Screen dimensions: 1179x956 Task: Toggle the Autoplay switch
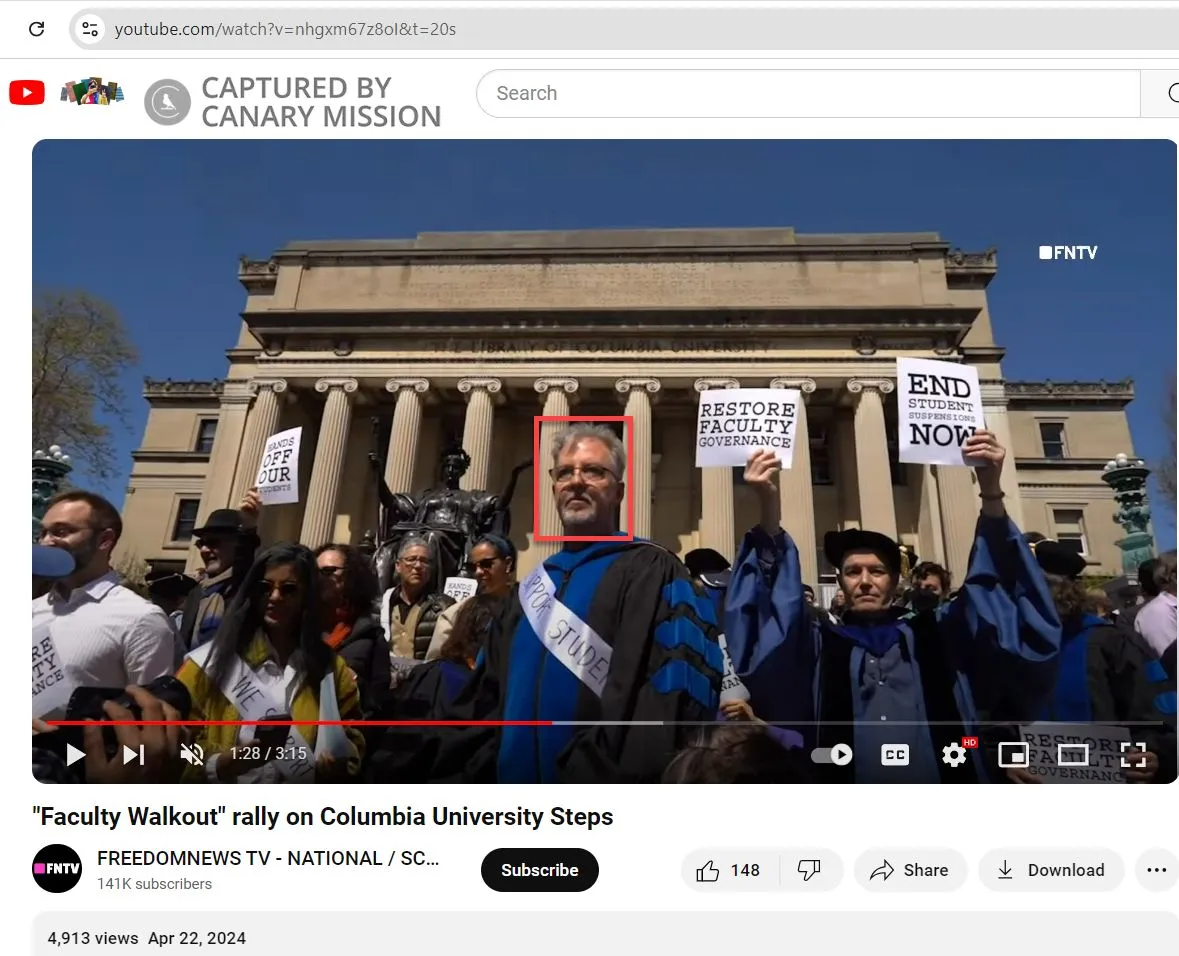click(x=831, y=754)
